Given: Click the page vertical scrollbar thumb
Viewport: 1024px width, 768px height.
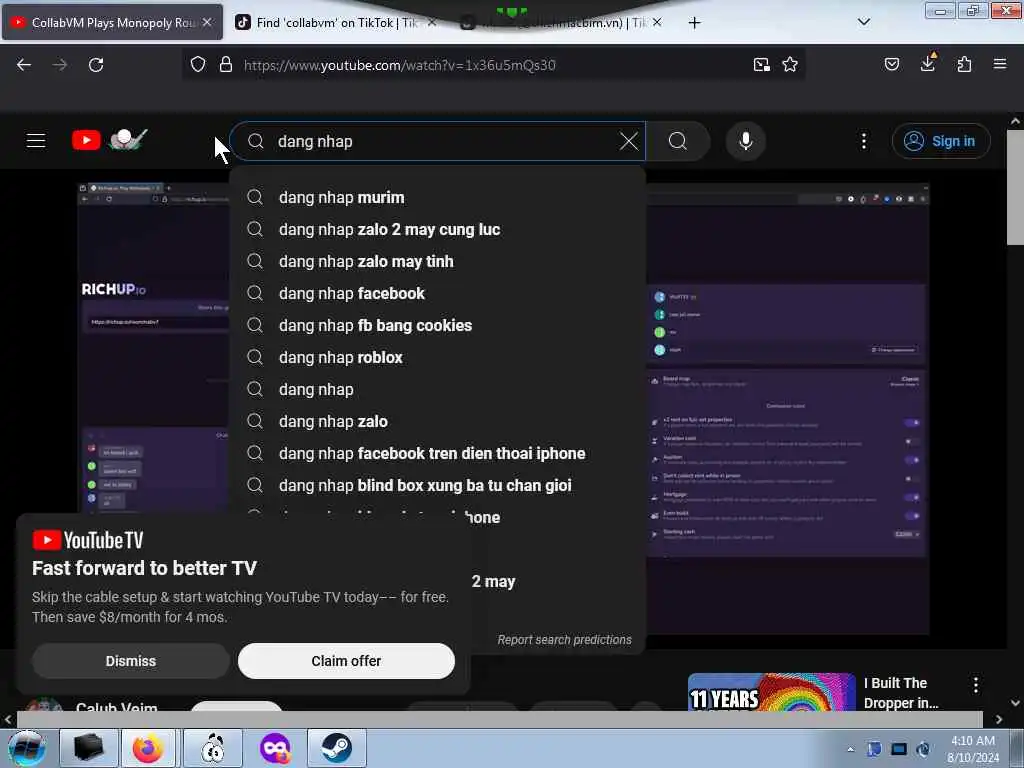Looking at the screenshot, I should 1015,187.
